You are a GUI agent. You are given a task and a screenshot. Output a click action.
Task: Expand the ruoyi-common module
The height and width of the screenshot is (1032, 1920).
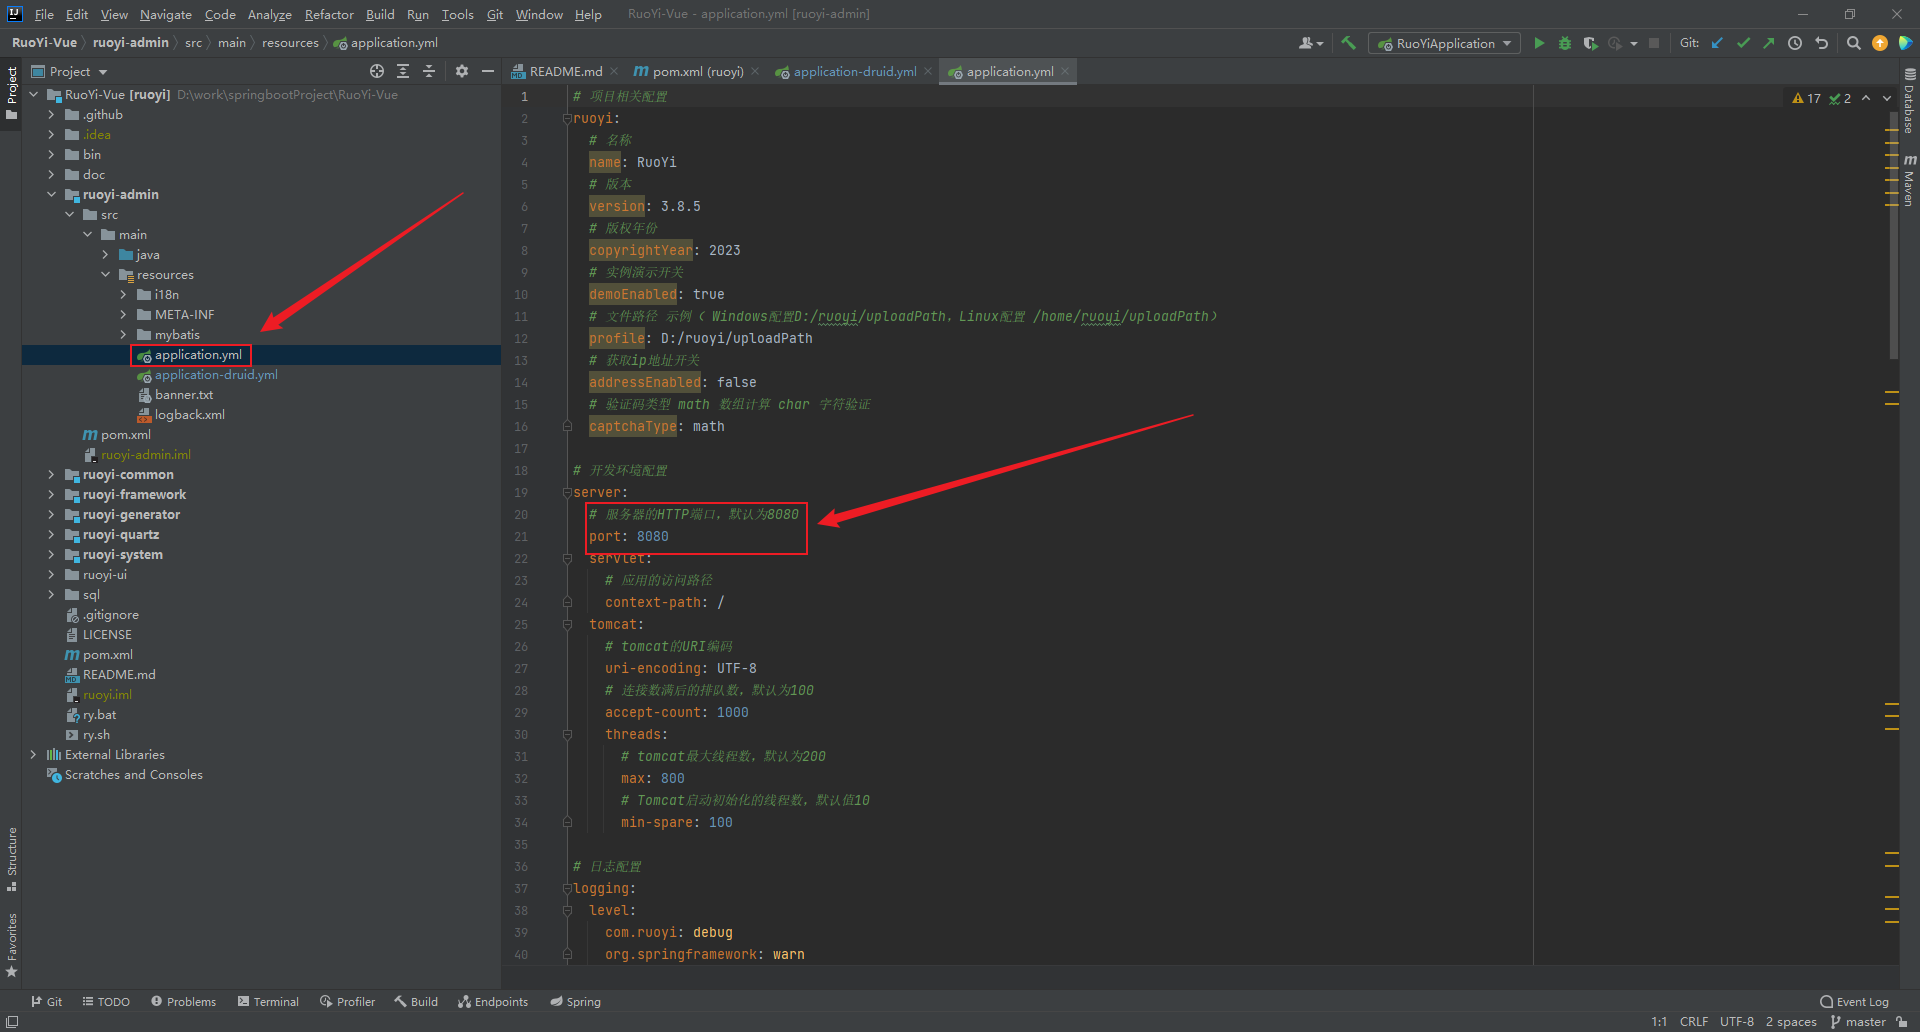(51, 474)
